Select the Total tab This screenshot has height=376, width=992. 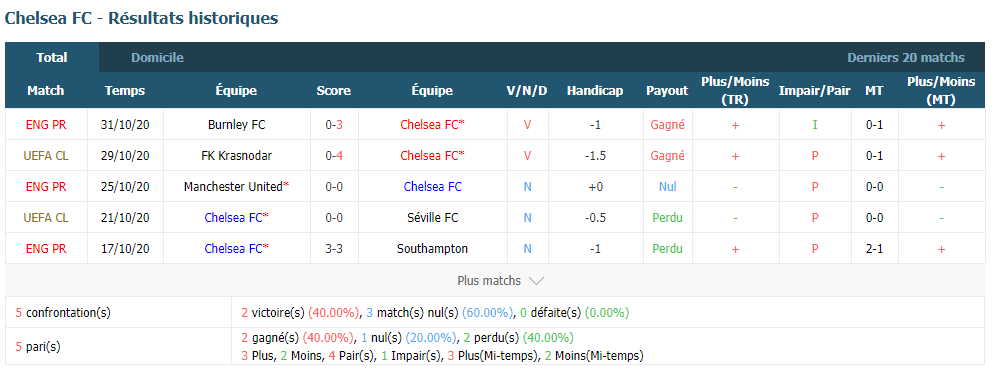point(52,58)
